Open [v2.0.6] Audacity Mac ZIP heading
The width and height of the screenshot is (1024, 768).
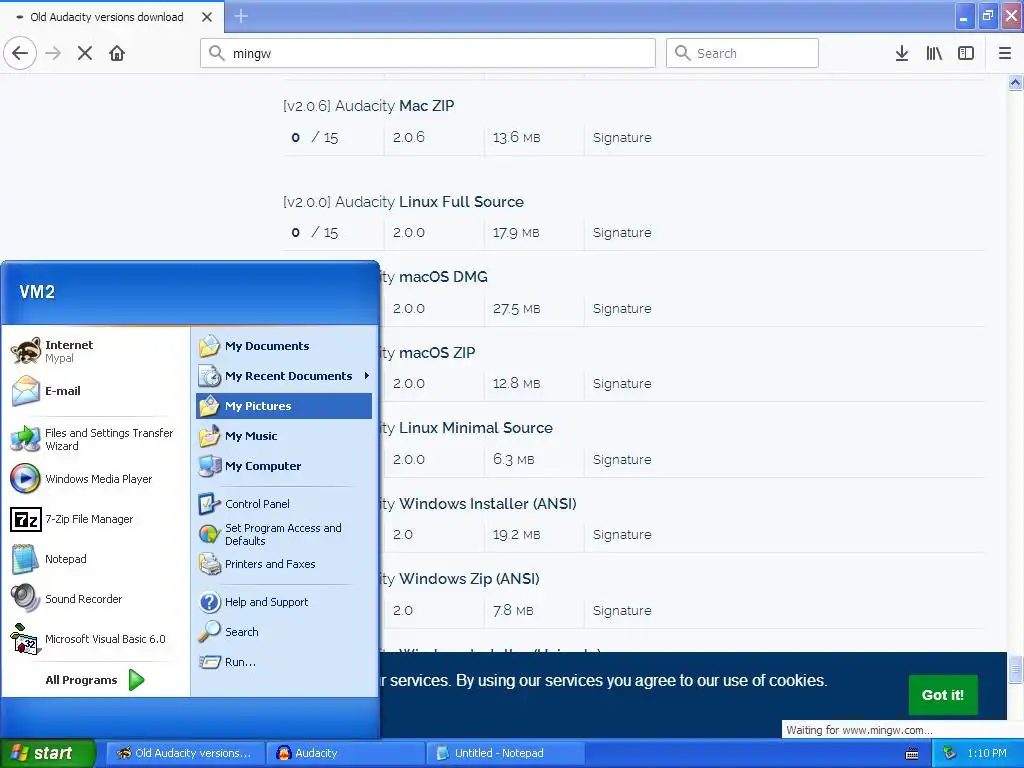[x=368, y=106]
